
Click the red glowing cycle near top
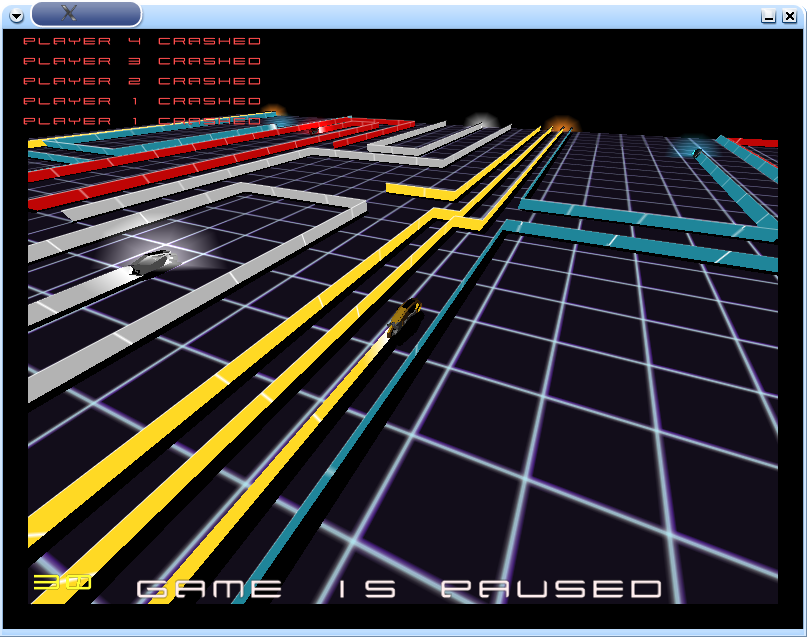pyautogui.click(x=321, y=128)
